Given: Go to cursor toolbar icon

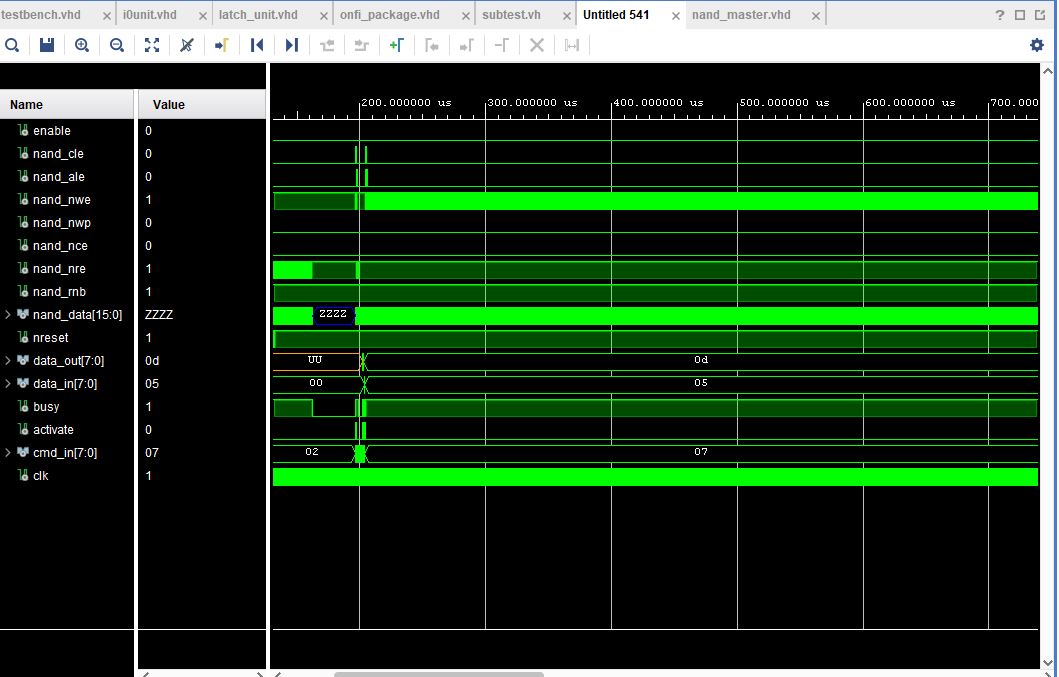Looking at the screenshot, I should pos(222,45).
